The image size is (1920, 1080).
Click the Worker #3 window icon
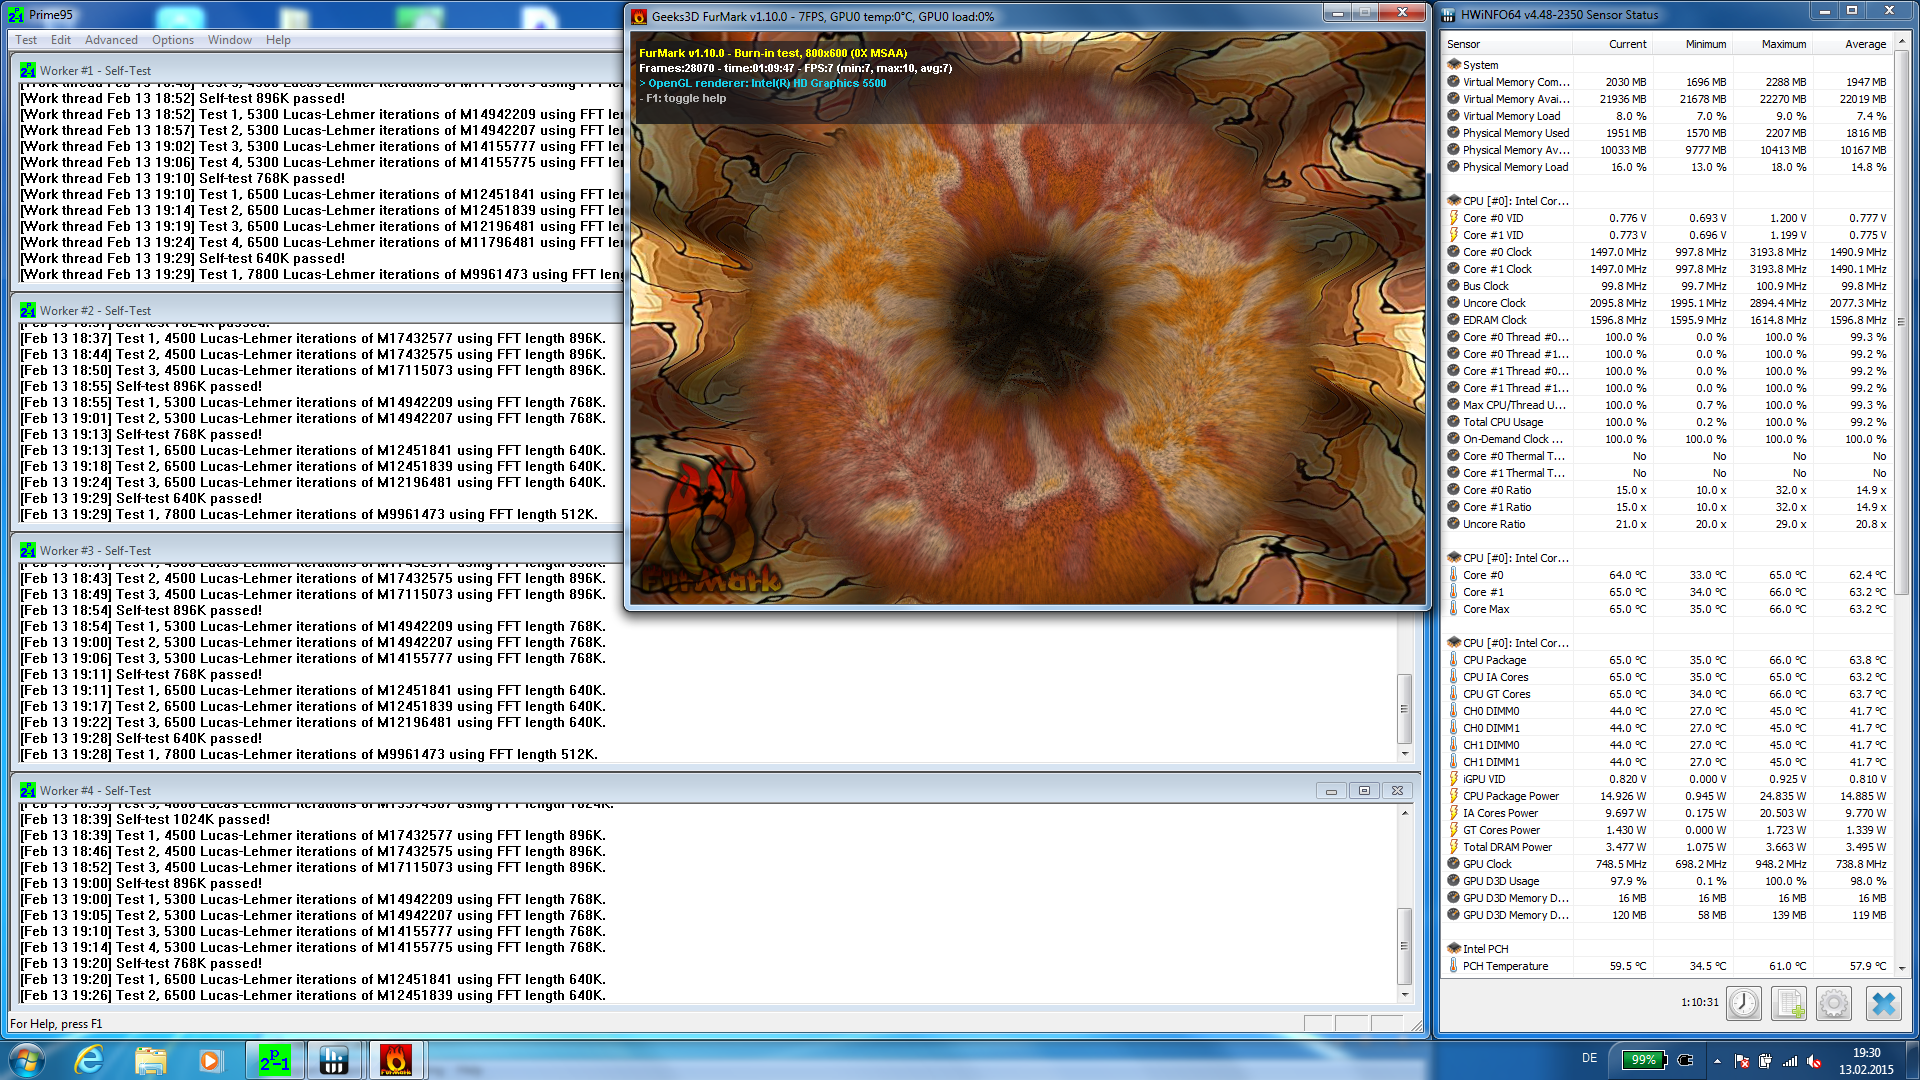coord(28,551)
